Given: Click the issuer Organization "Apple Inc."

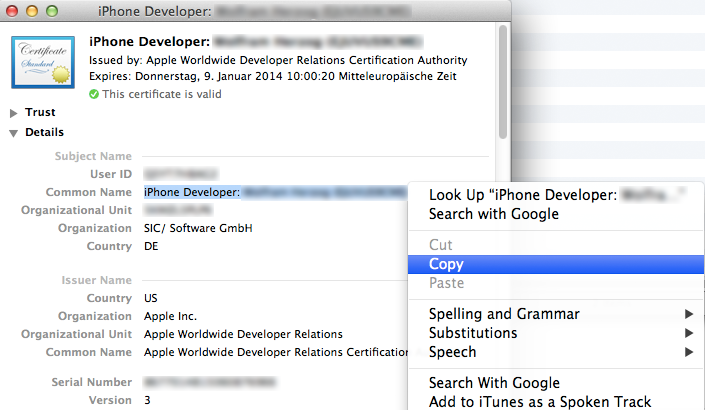Looking at the screenshot, I should 170,316.
